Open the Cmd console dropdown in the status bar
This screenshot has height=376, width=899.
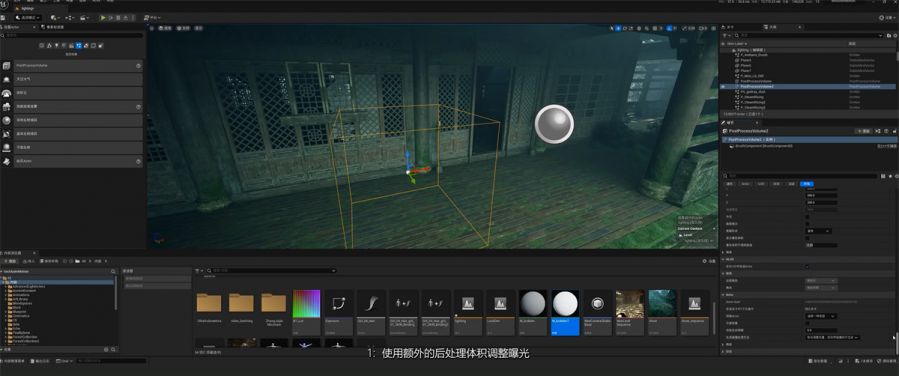coord(65,361)
